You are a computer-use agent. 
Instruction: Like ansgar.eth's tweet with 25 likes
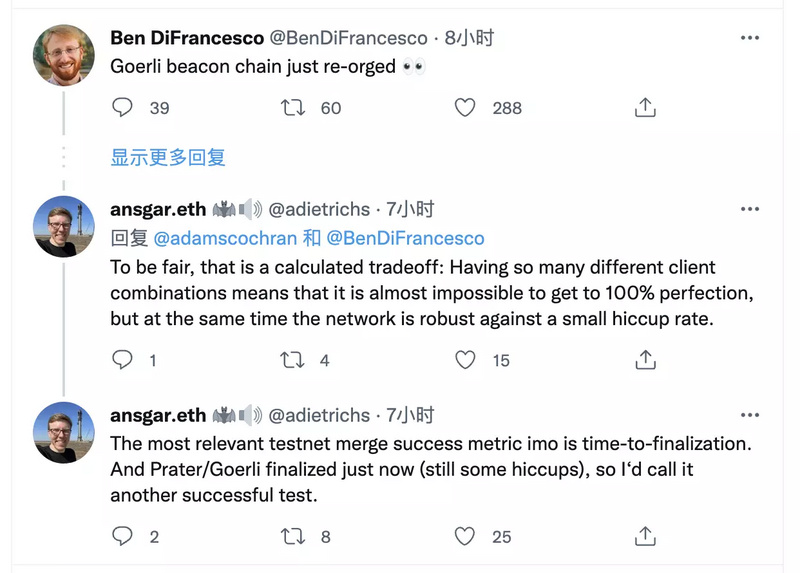click(x=465, y=537)
